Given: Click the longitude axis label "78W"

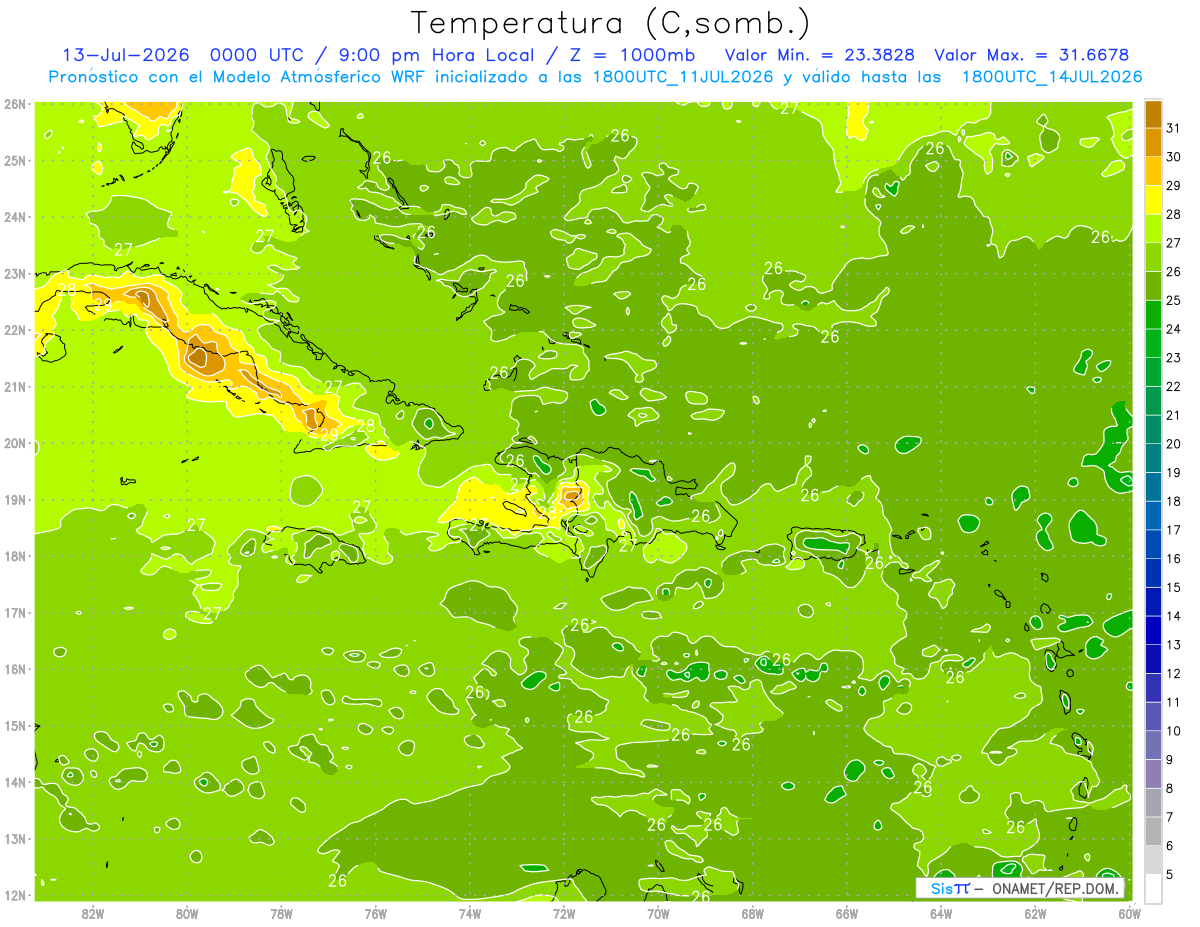Looking at the screenshot, I should pyautogui.click(x=281, y=912).
